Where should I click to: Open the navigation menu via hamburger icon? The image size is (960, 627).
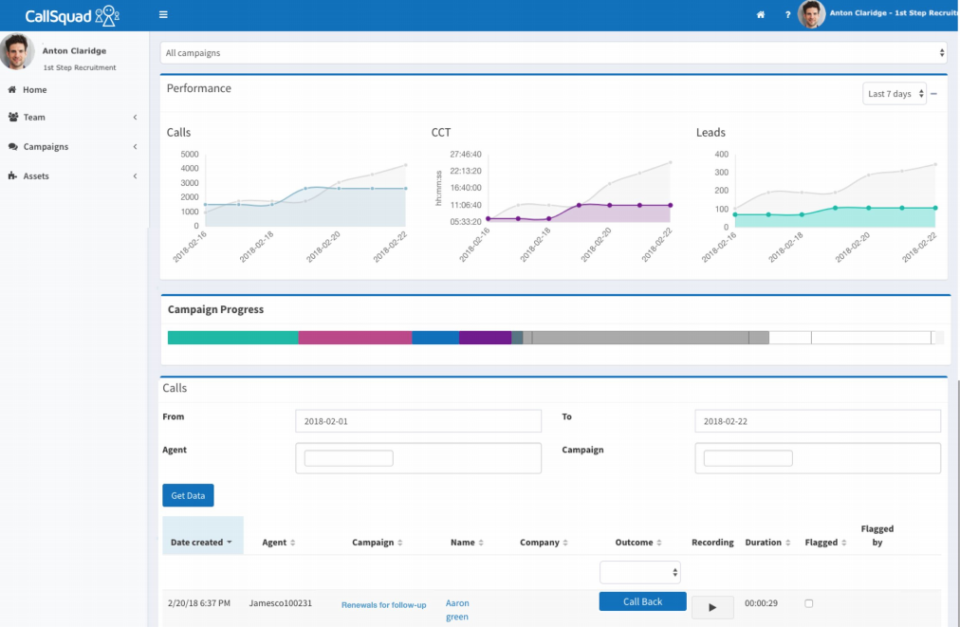click(x=162, y=14)
